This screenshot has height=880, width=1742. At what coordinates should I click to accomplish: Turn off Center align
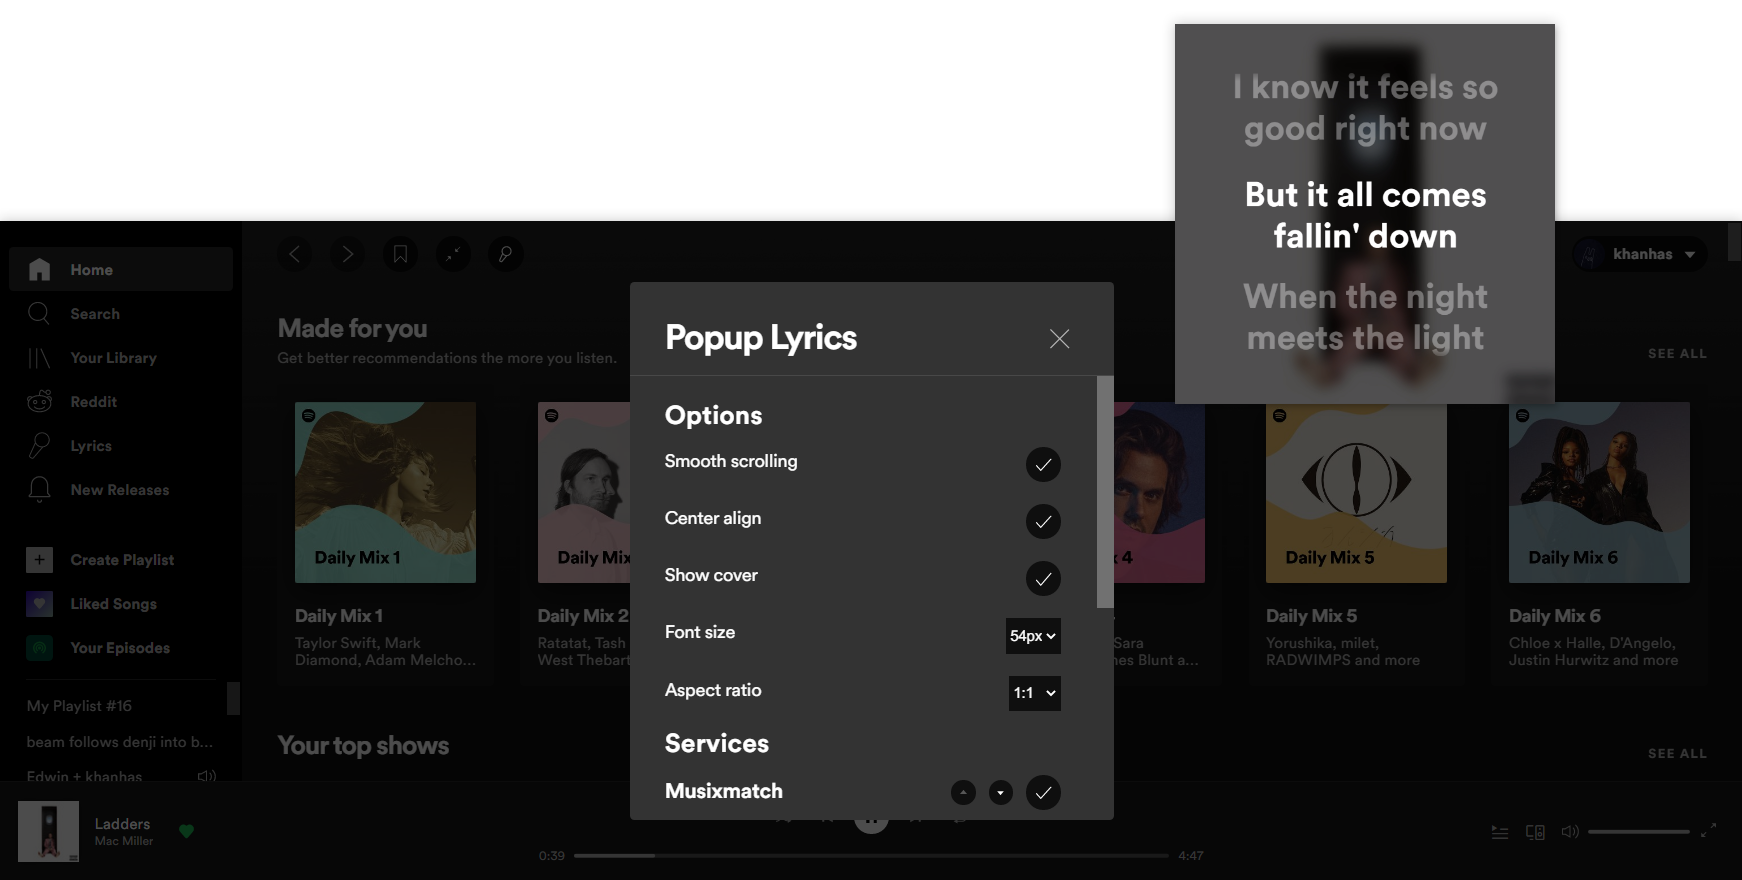pyautogui.click(x=1043, y=522)
